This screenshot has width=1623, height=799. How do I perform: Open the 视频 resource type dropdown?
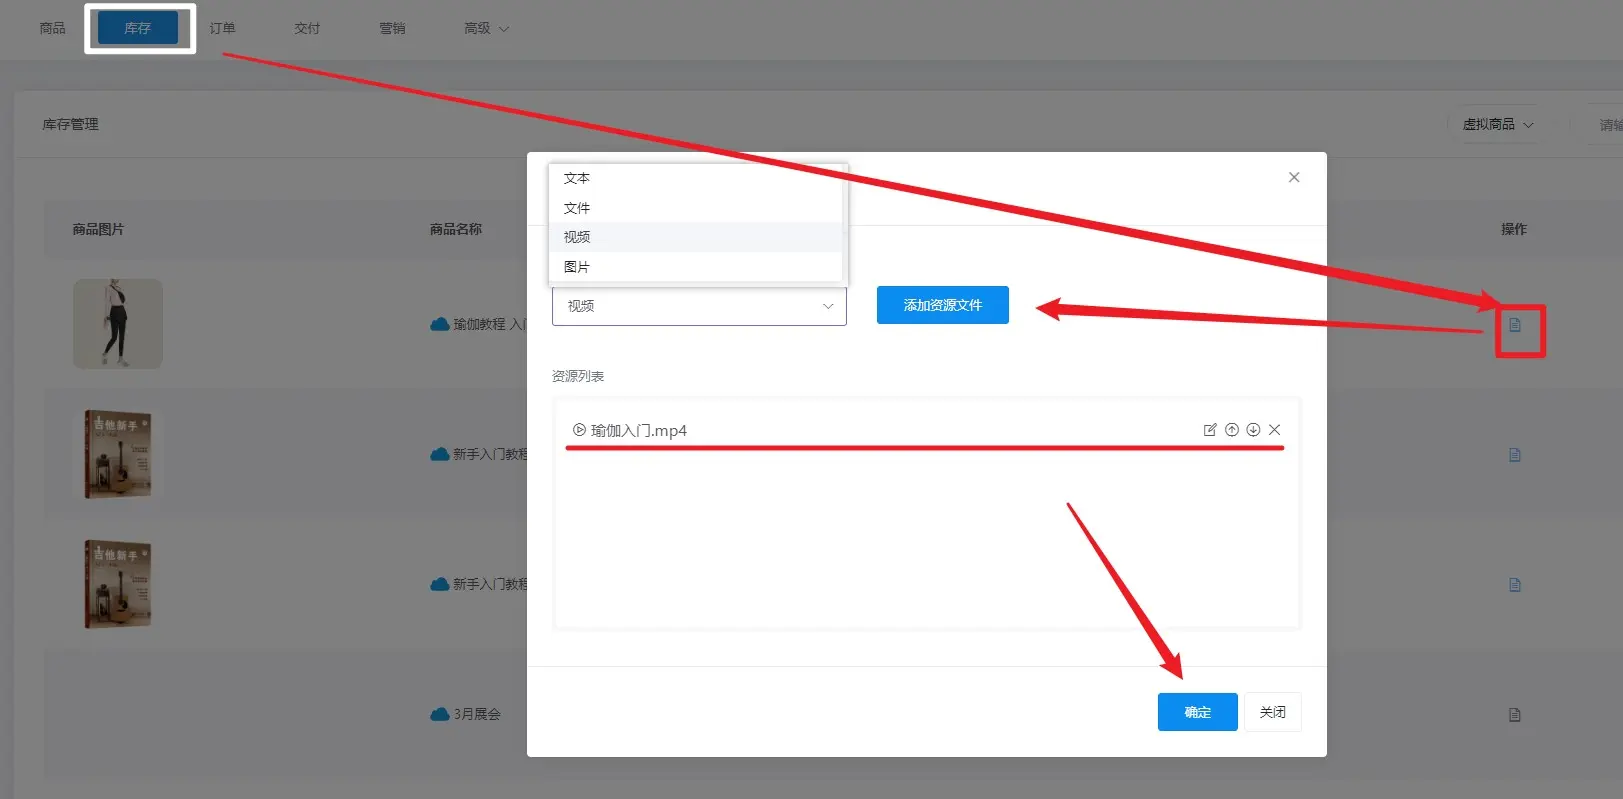[699, 306]
